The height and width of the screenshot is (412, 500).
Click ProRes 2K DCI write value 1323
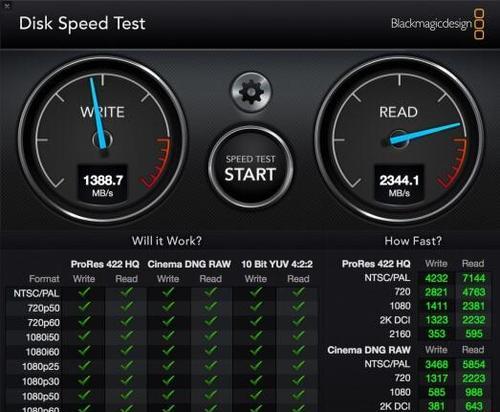[436, 320]
